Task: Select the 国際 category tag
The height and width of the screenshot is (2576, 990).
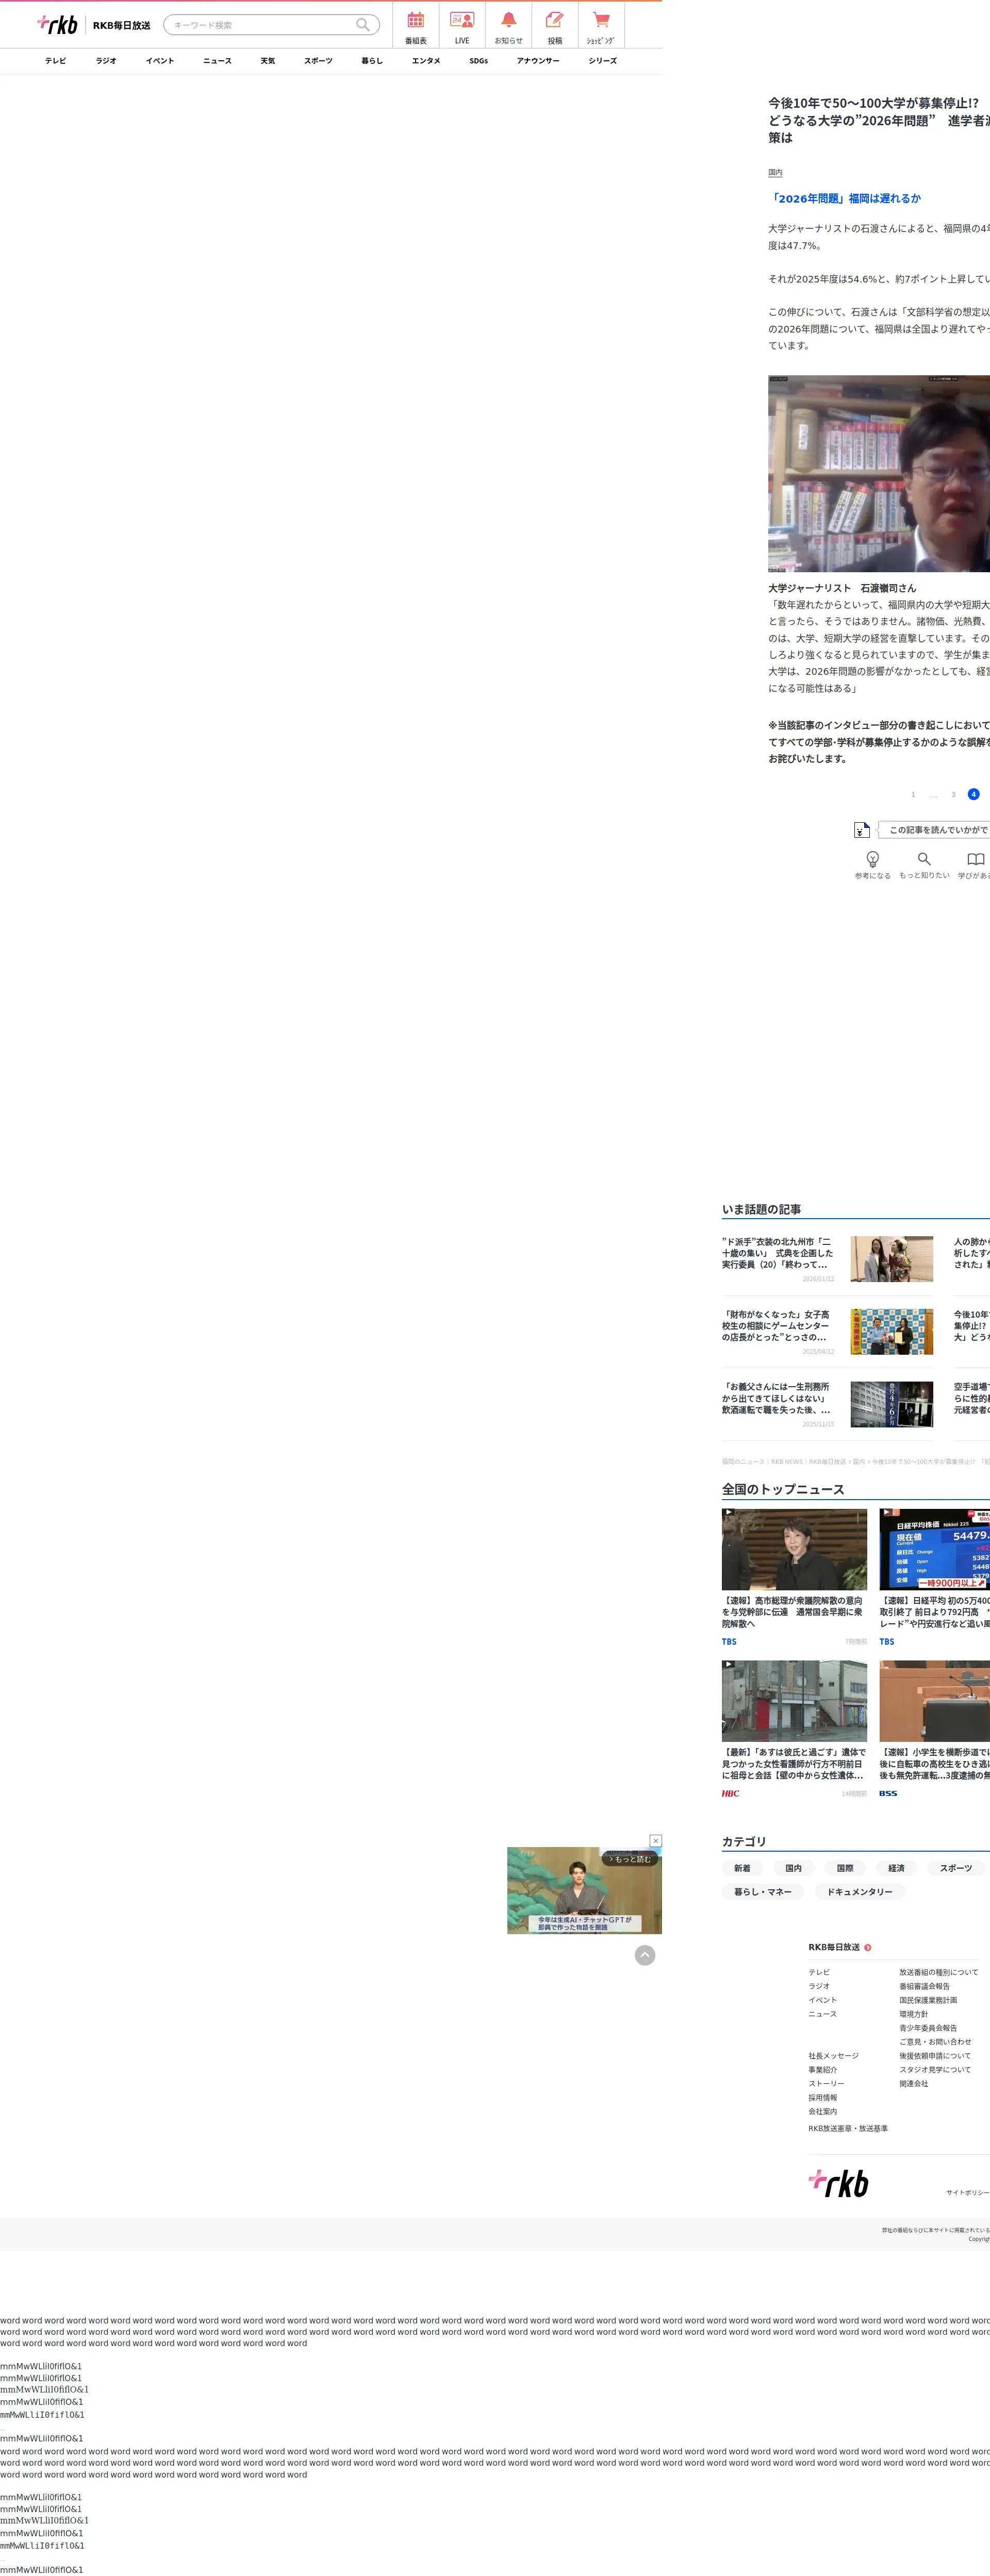Action: tap(845, 1868)
